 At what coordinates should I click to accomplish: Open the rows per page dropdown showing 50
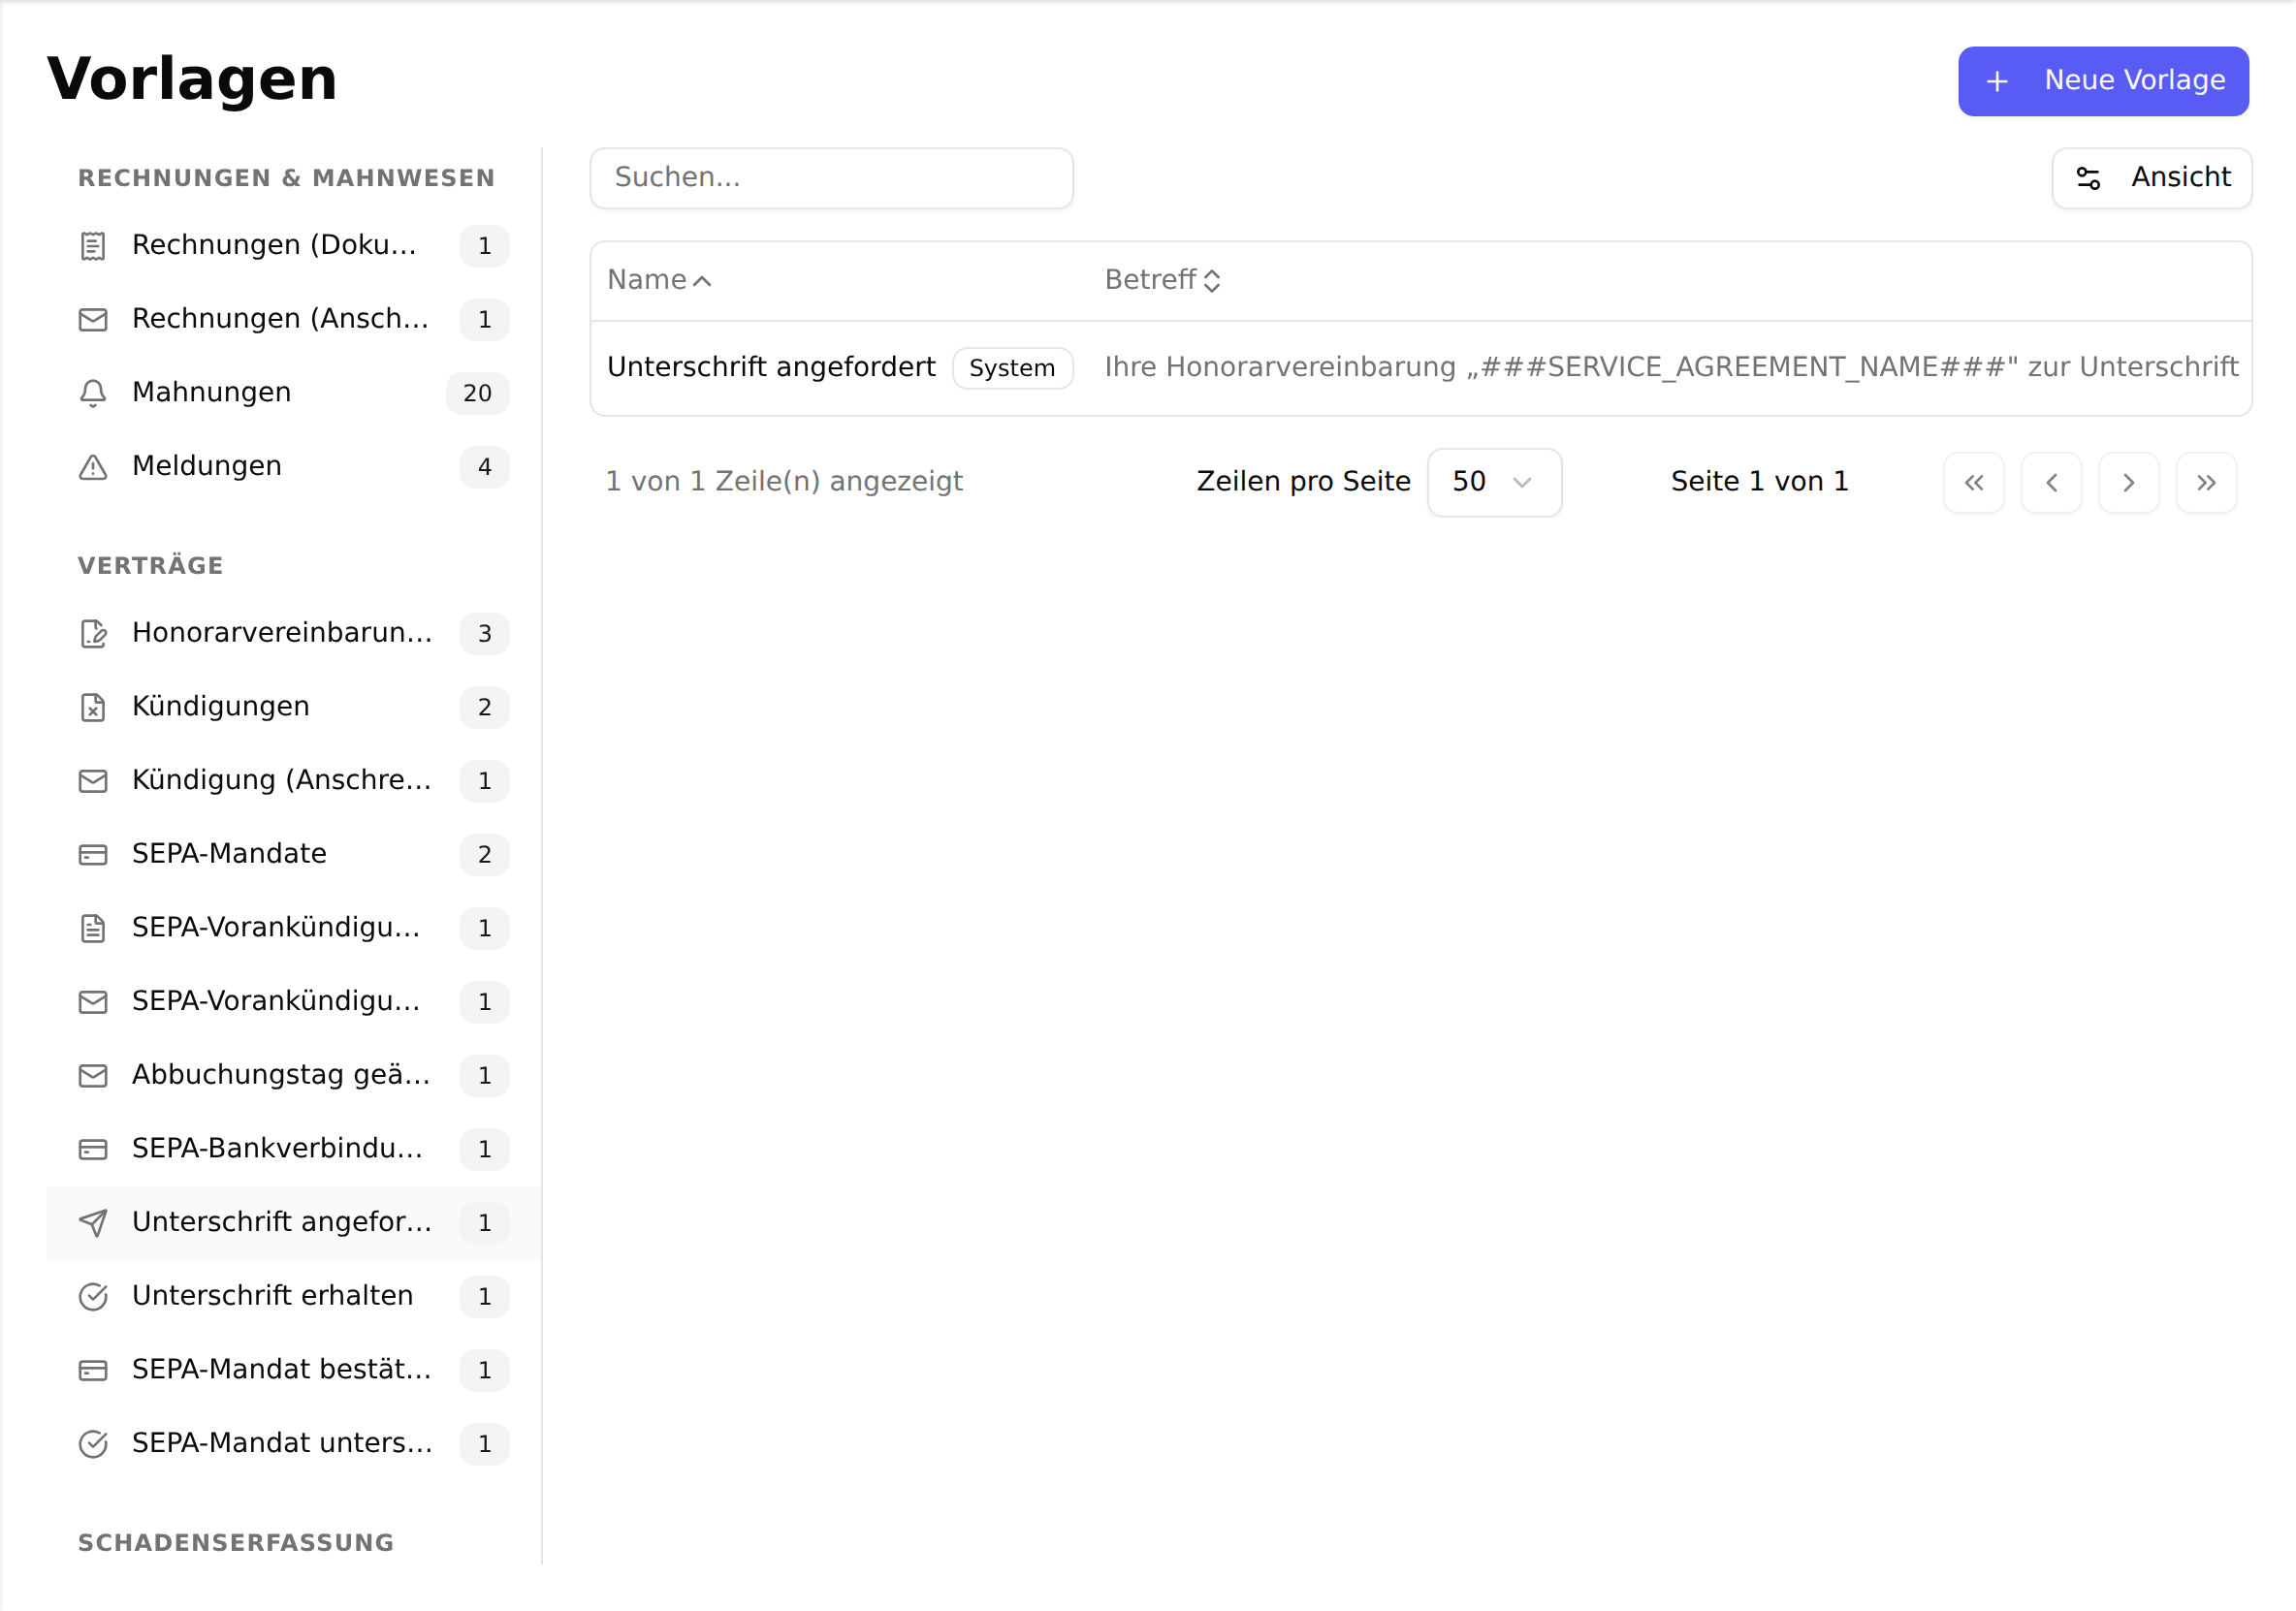[1494, 482]
